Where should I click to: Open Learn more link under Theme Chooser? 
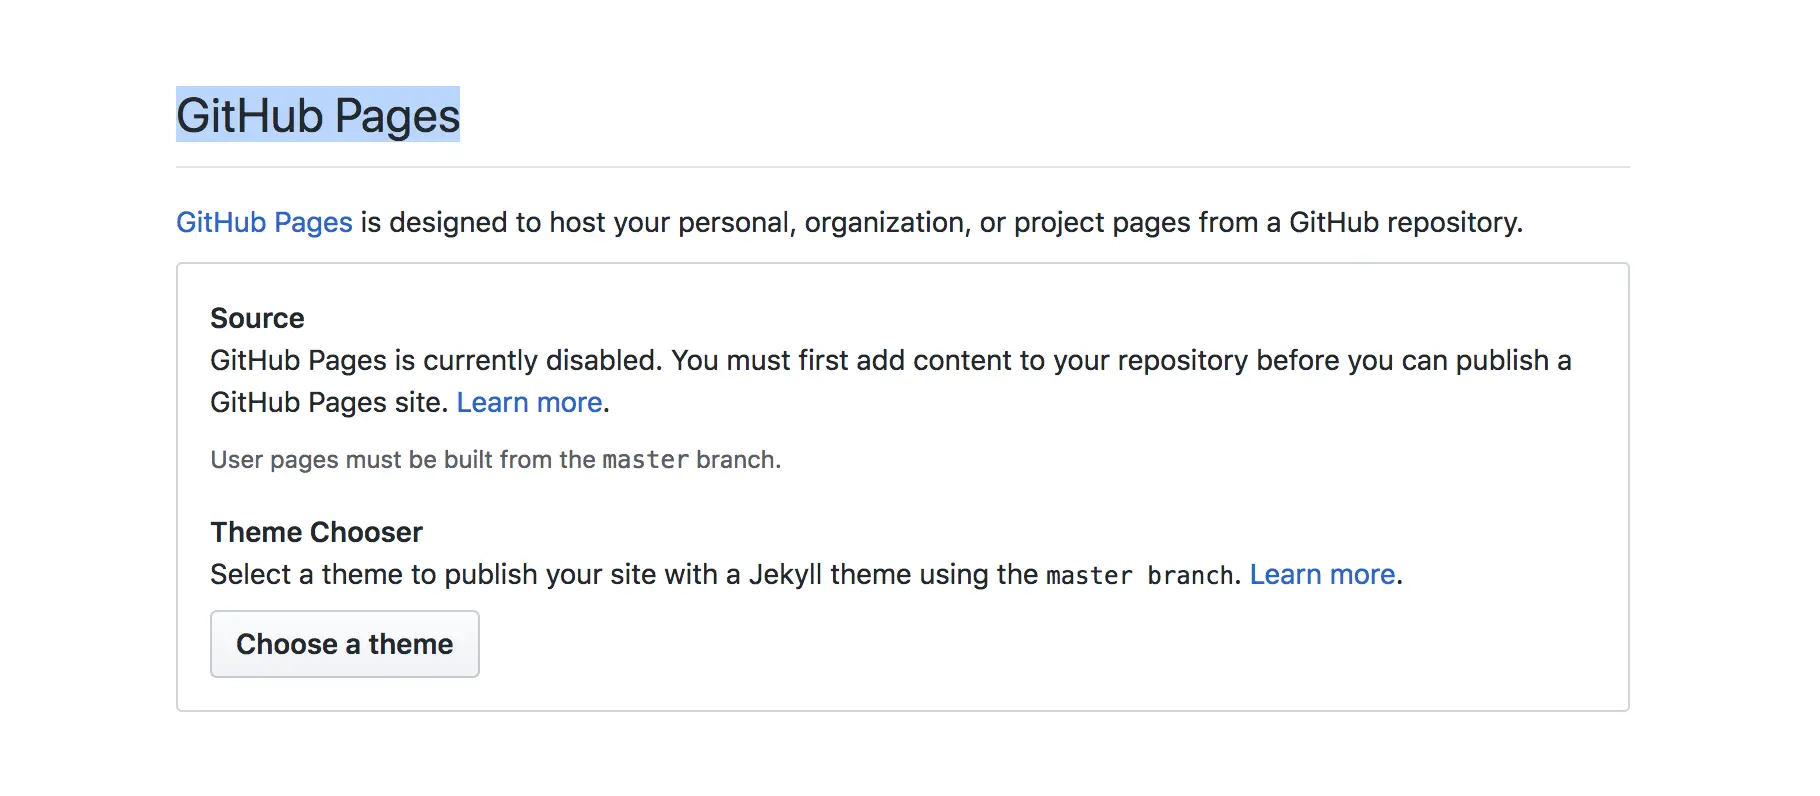[x=1322, y=574]
